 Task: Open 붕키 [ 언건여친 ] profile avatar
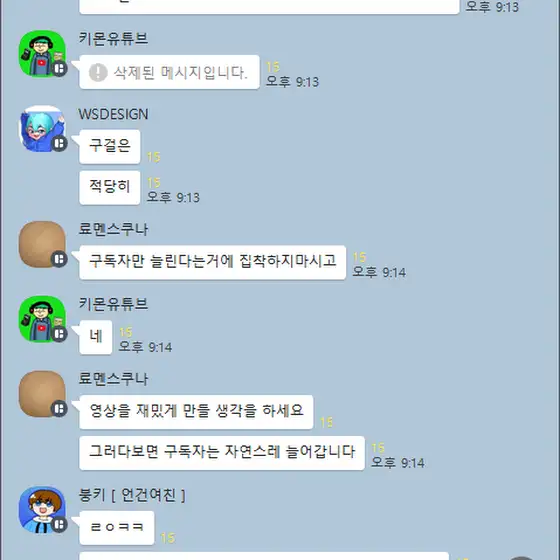42,510
